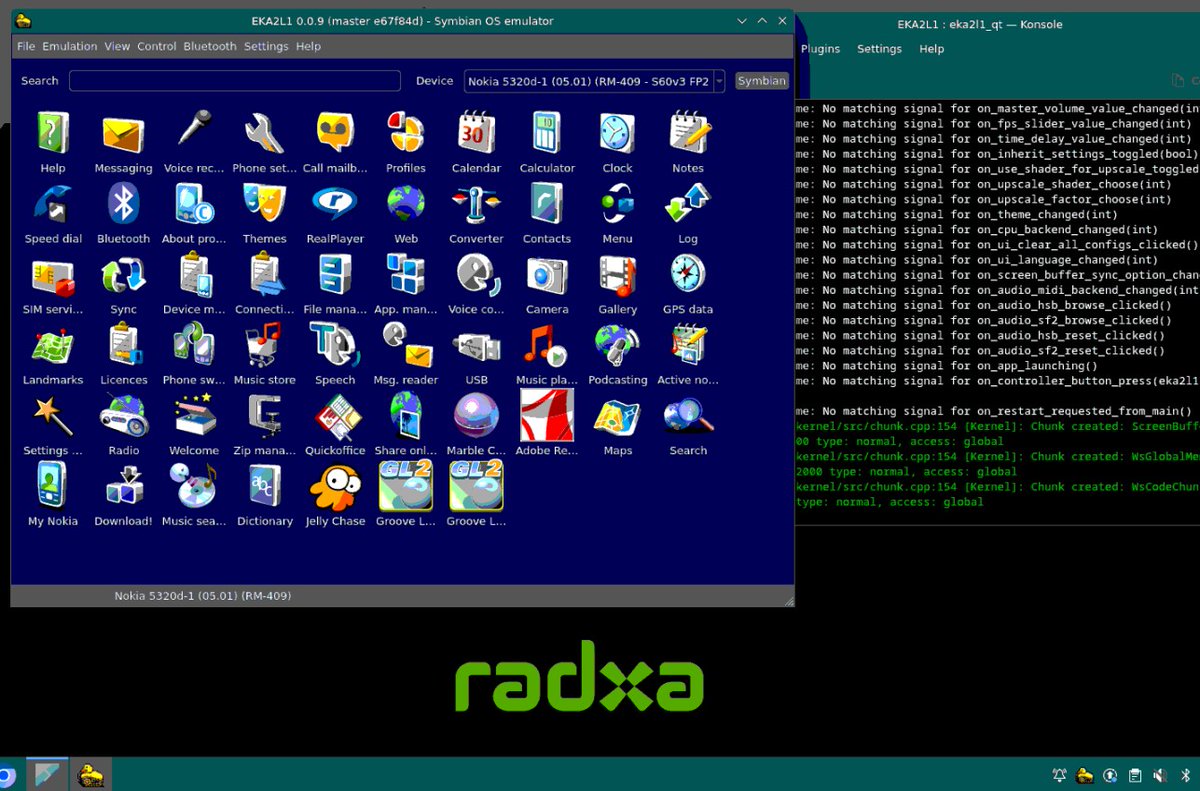
Task: Open the Bluetooth app icon
Action: (x=123, y=204)
